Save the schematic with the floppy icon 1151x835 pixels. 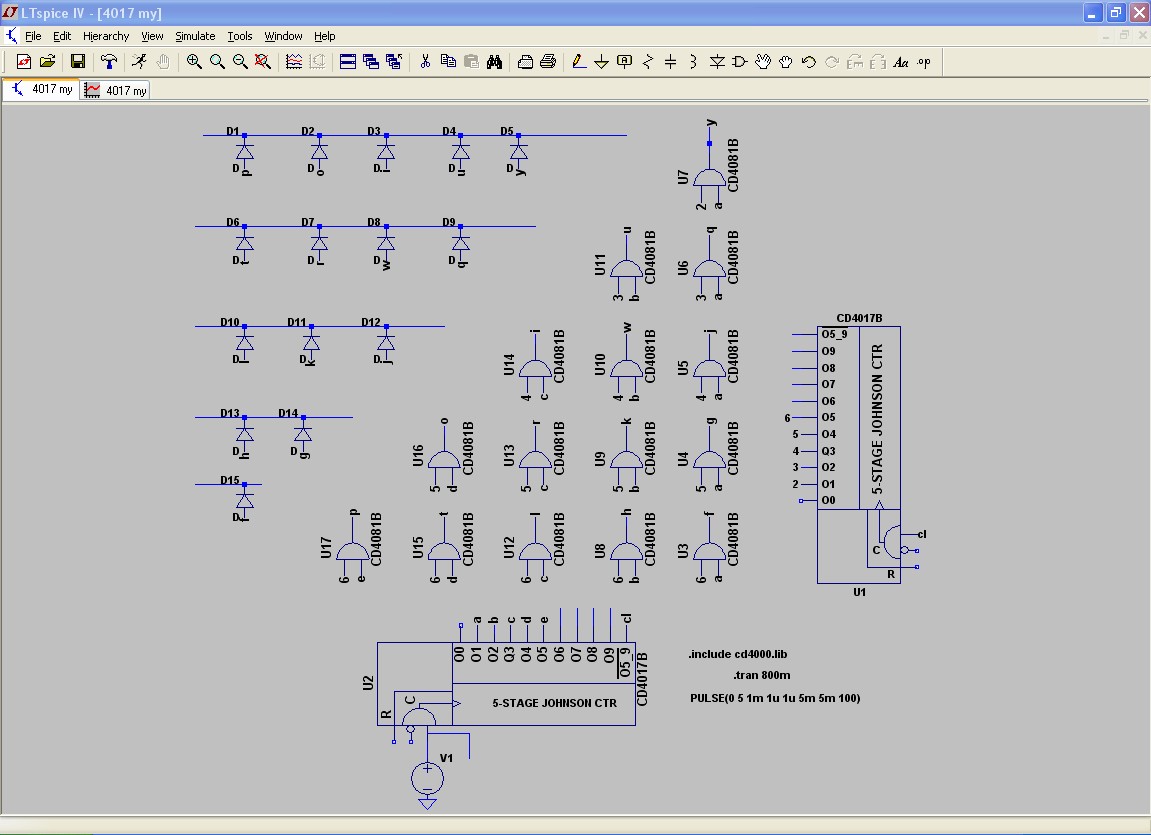tap(78, 62)
